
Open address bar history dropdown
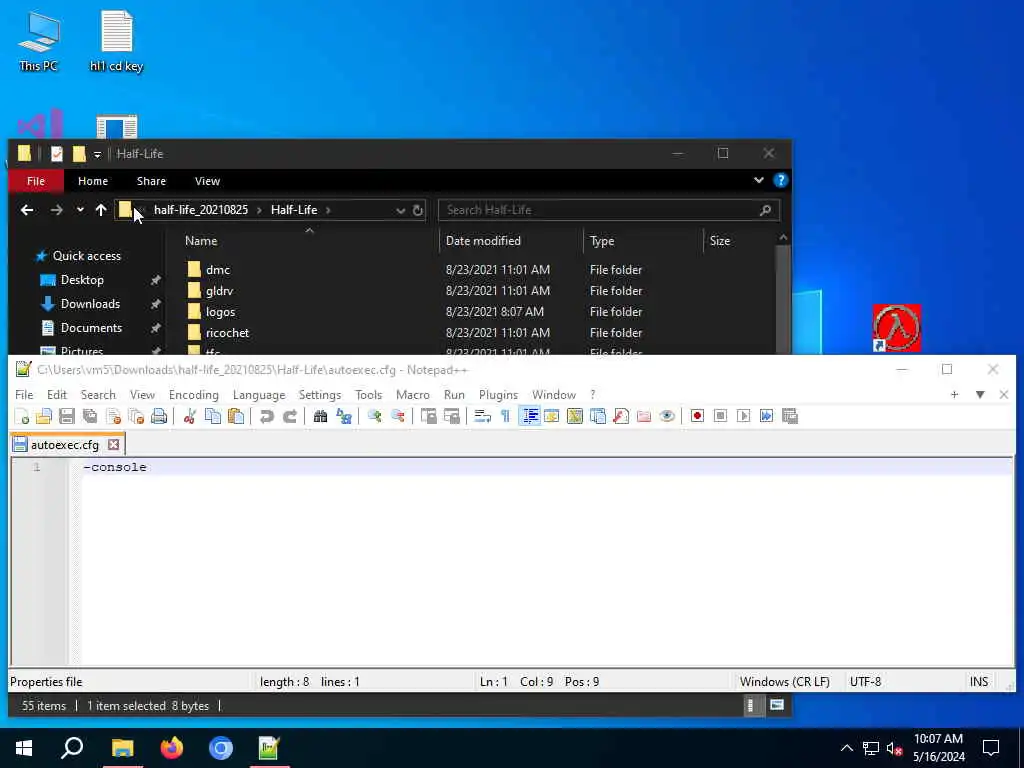point(400,210)
